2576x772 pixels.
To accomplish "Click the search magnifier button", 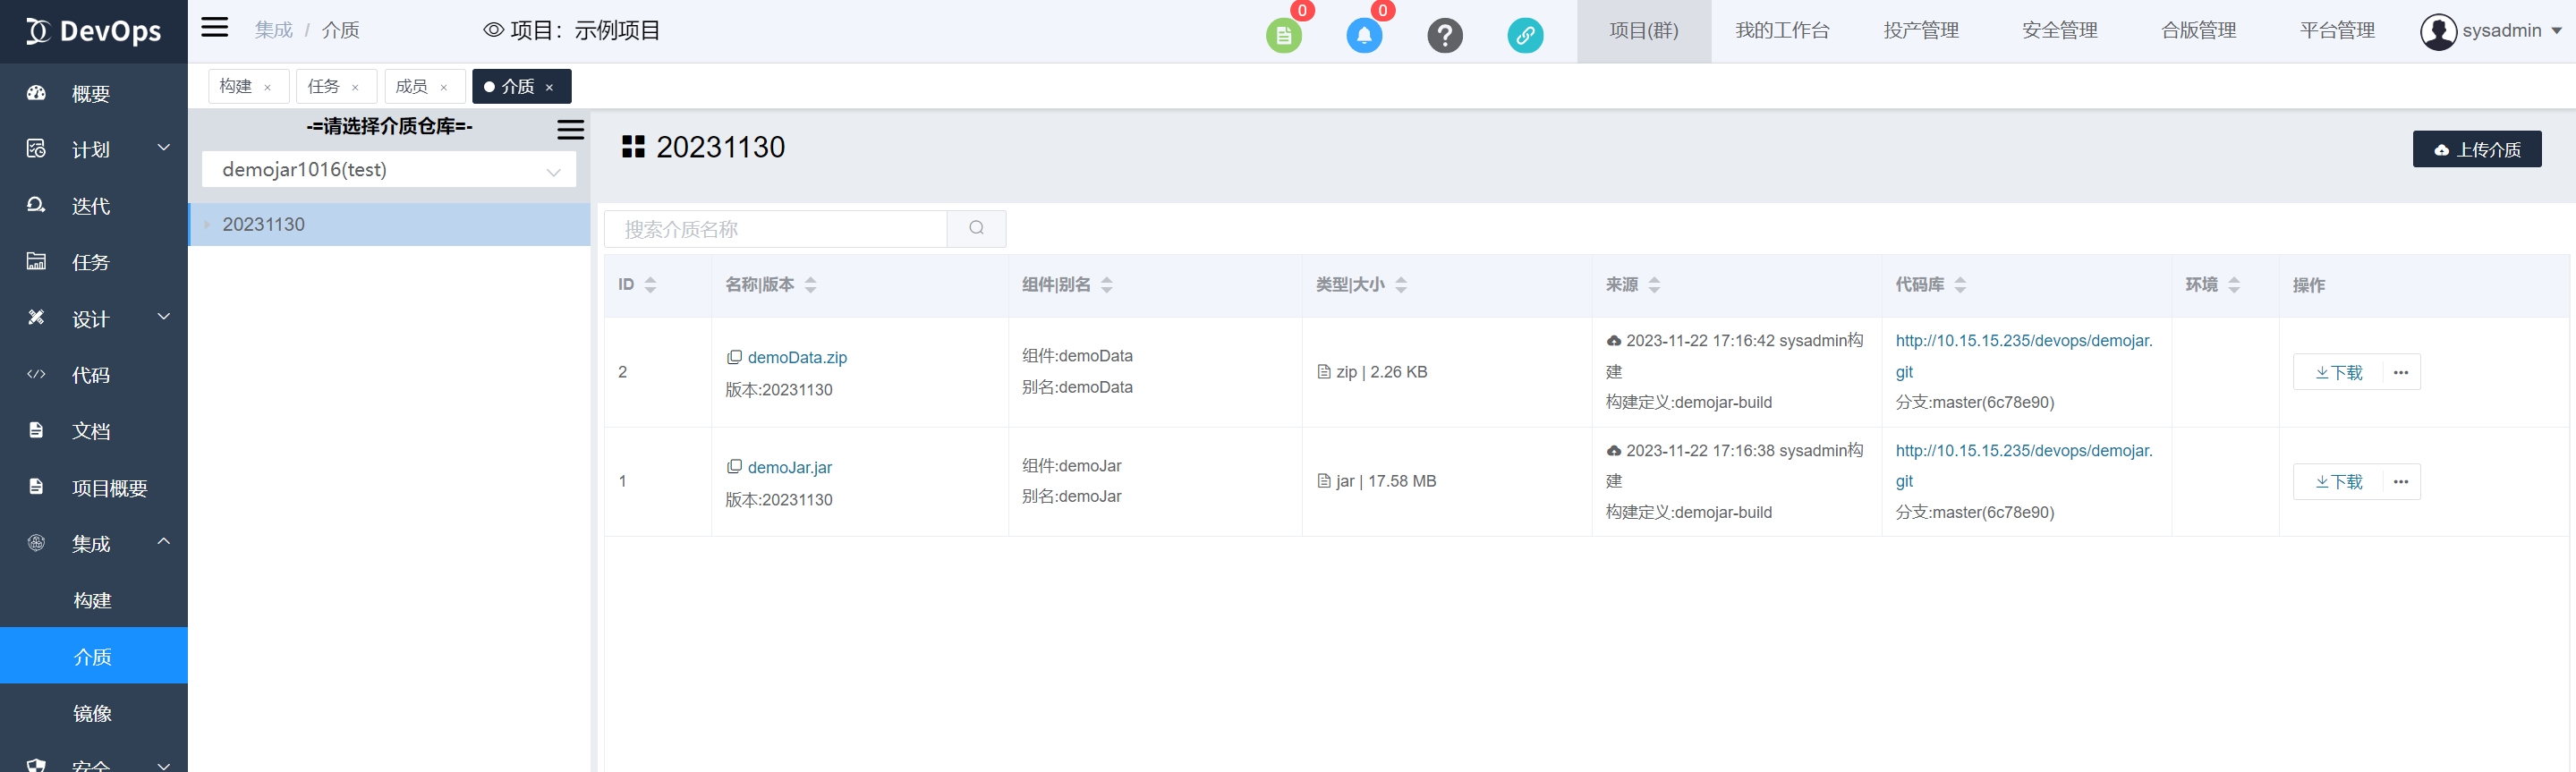I will click(x=976, y=229).
